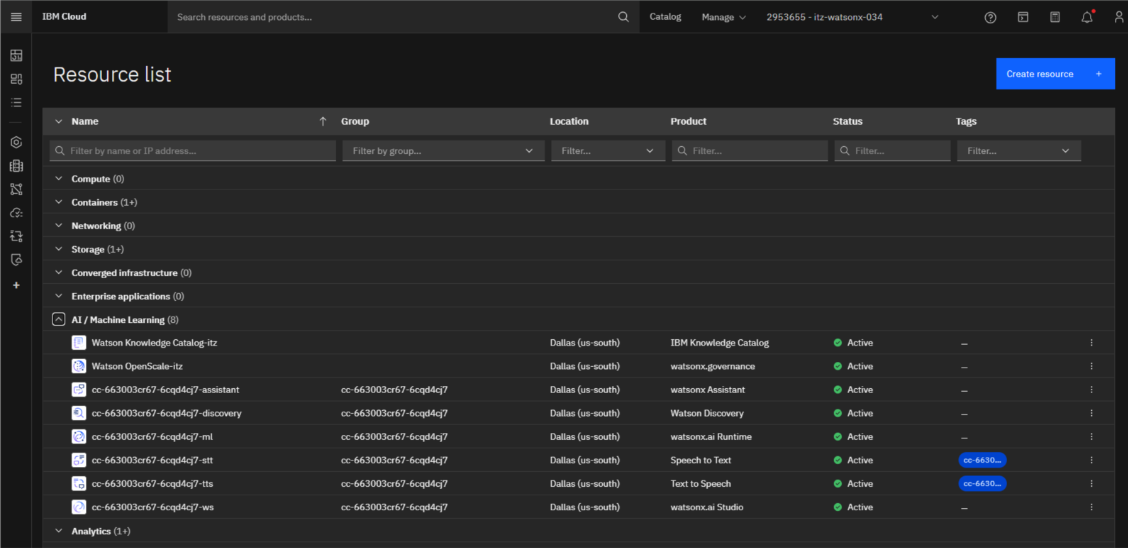
Task: Click the cc-663003cr67-6cqd4cj7-ws service icon
Action: (79, 507)
